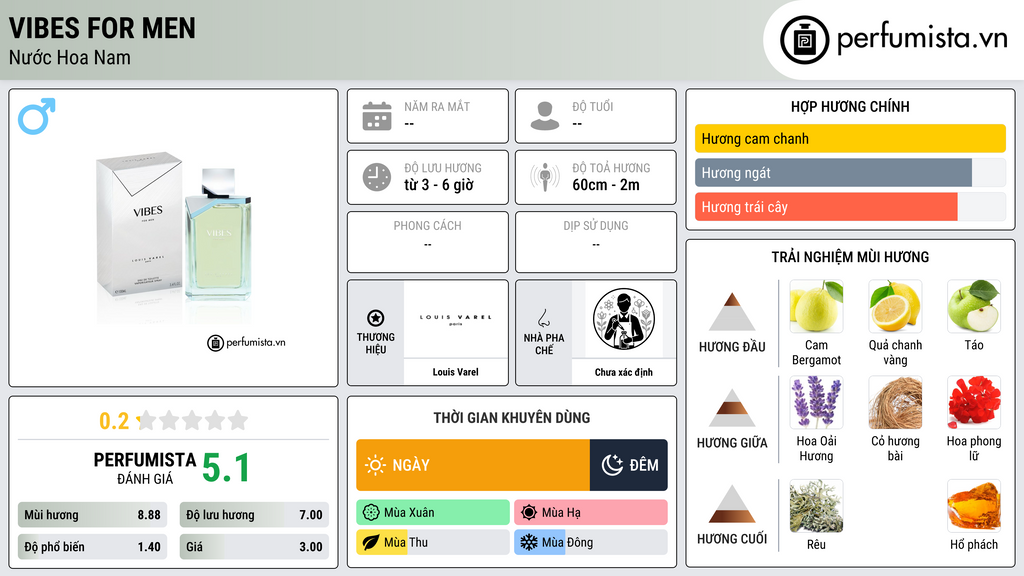Click the Hợp hương chính heading

[x=850, y=106]
